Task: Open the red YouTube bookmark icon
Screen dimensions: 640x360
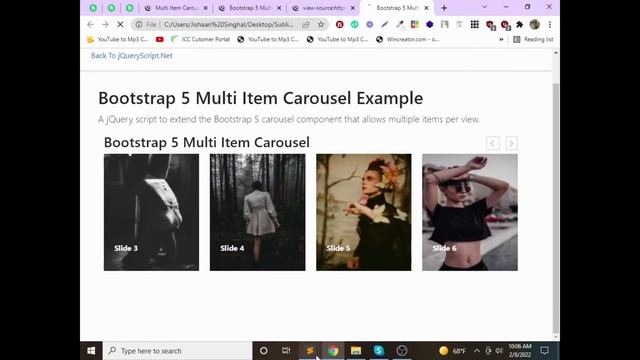Action: tap(160, 39)
